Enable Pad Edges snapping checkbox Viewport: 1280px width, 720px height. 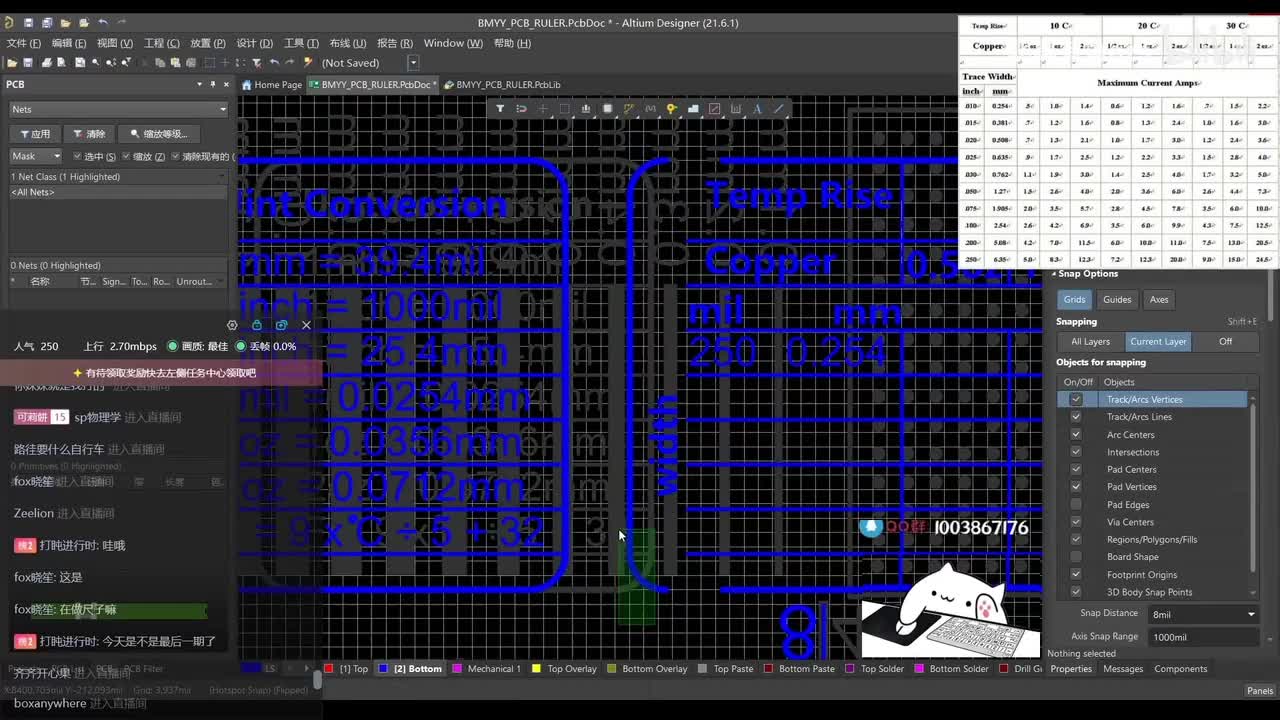click(x=1076, y=504)
